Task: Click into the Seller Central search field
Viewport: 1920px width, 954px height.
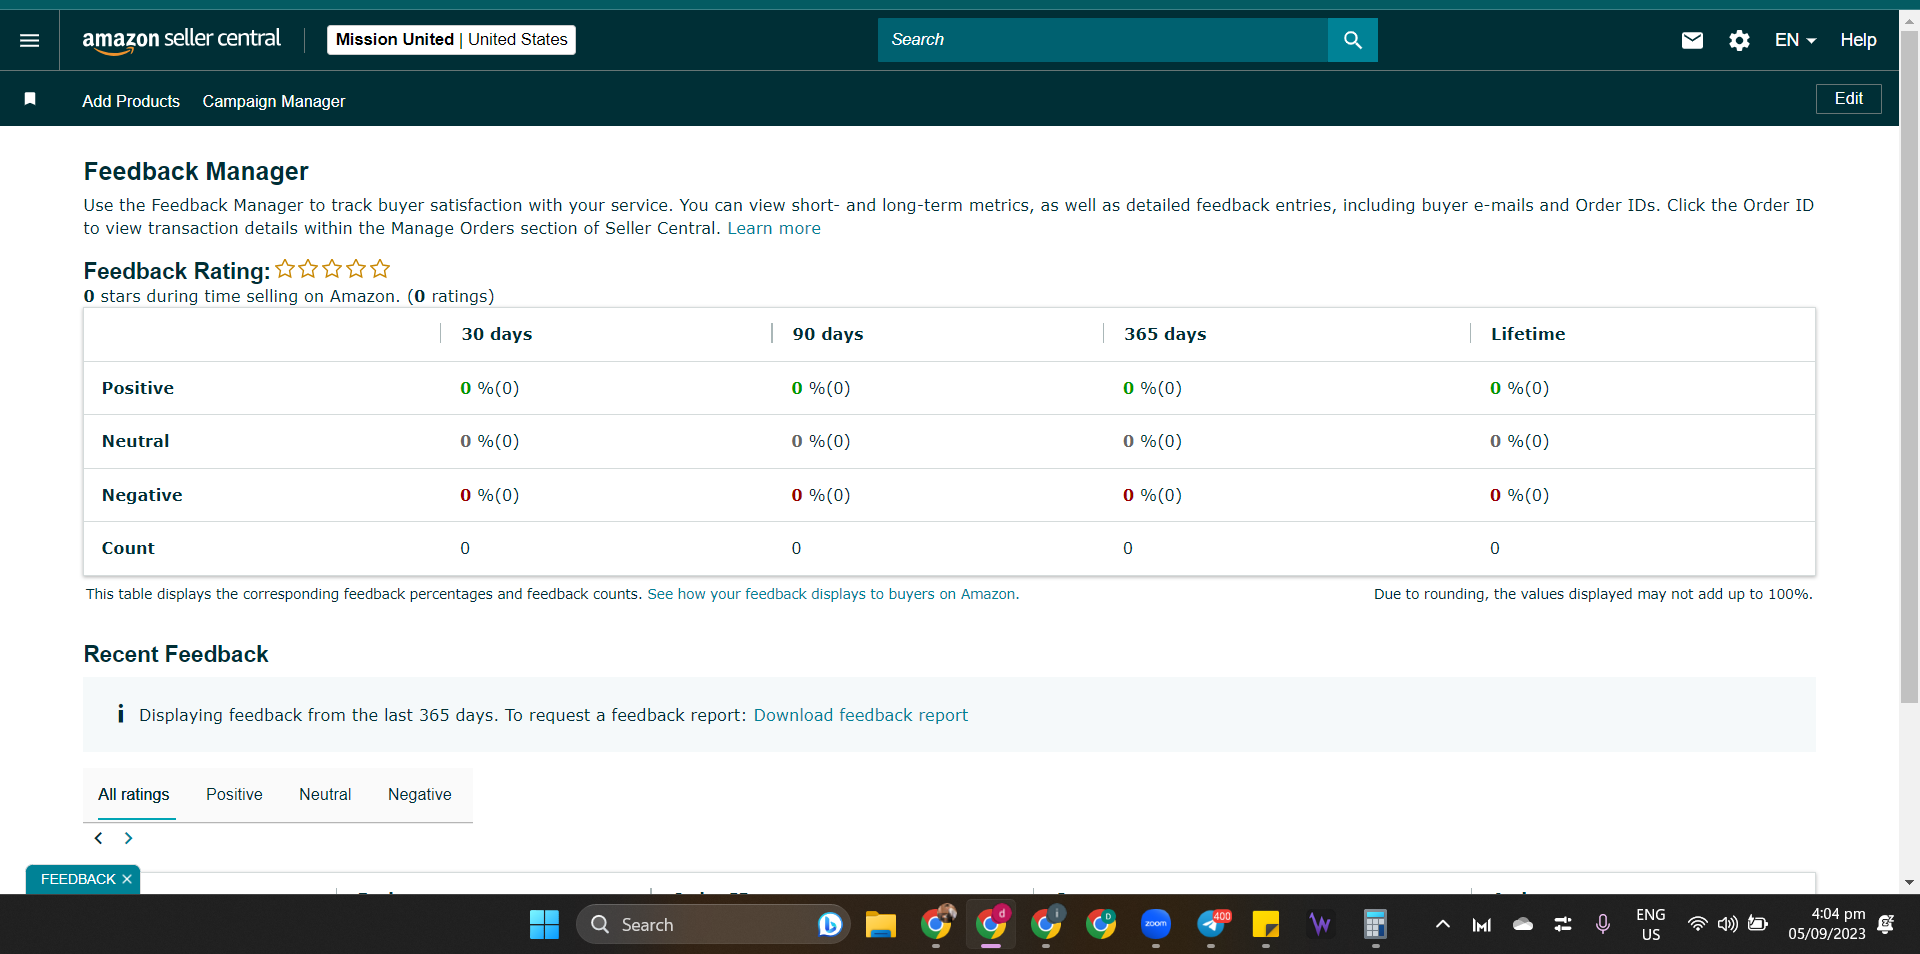Action: point(1103,40)
